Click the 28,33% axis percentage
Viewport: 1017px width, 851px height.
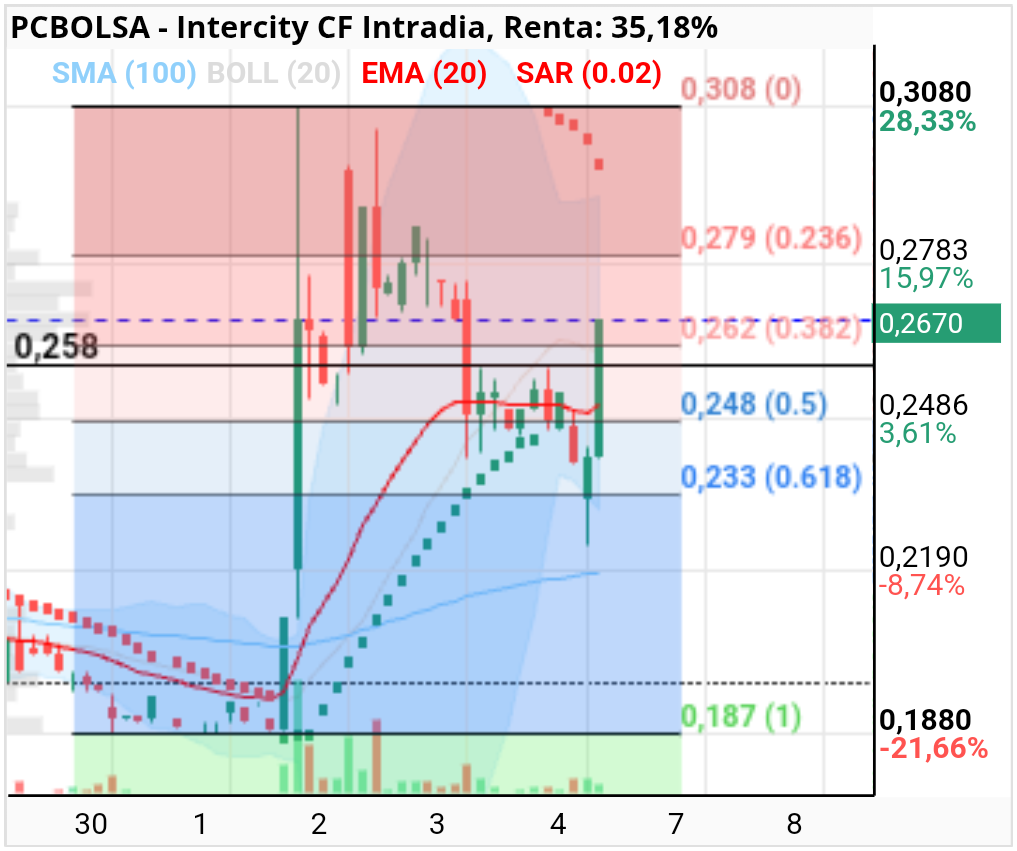pyautogui.click(x=927, y=121)
